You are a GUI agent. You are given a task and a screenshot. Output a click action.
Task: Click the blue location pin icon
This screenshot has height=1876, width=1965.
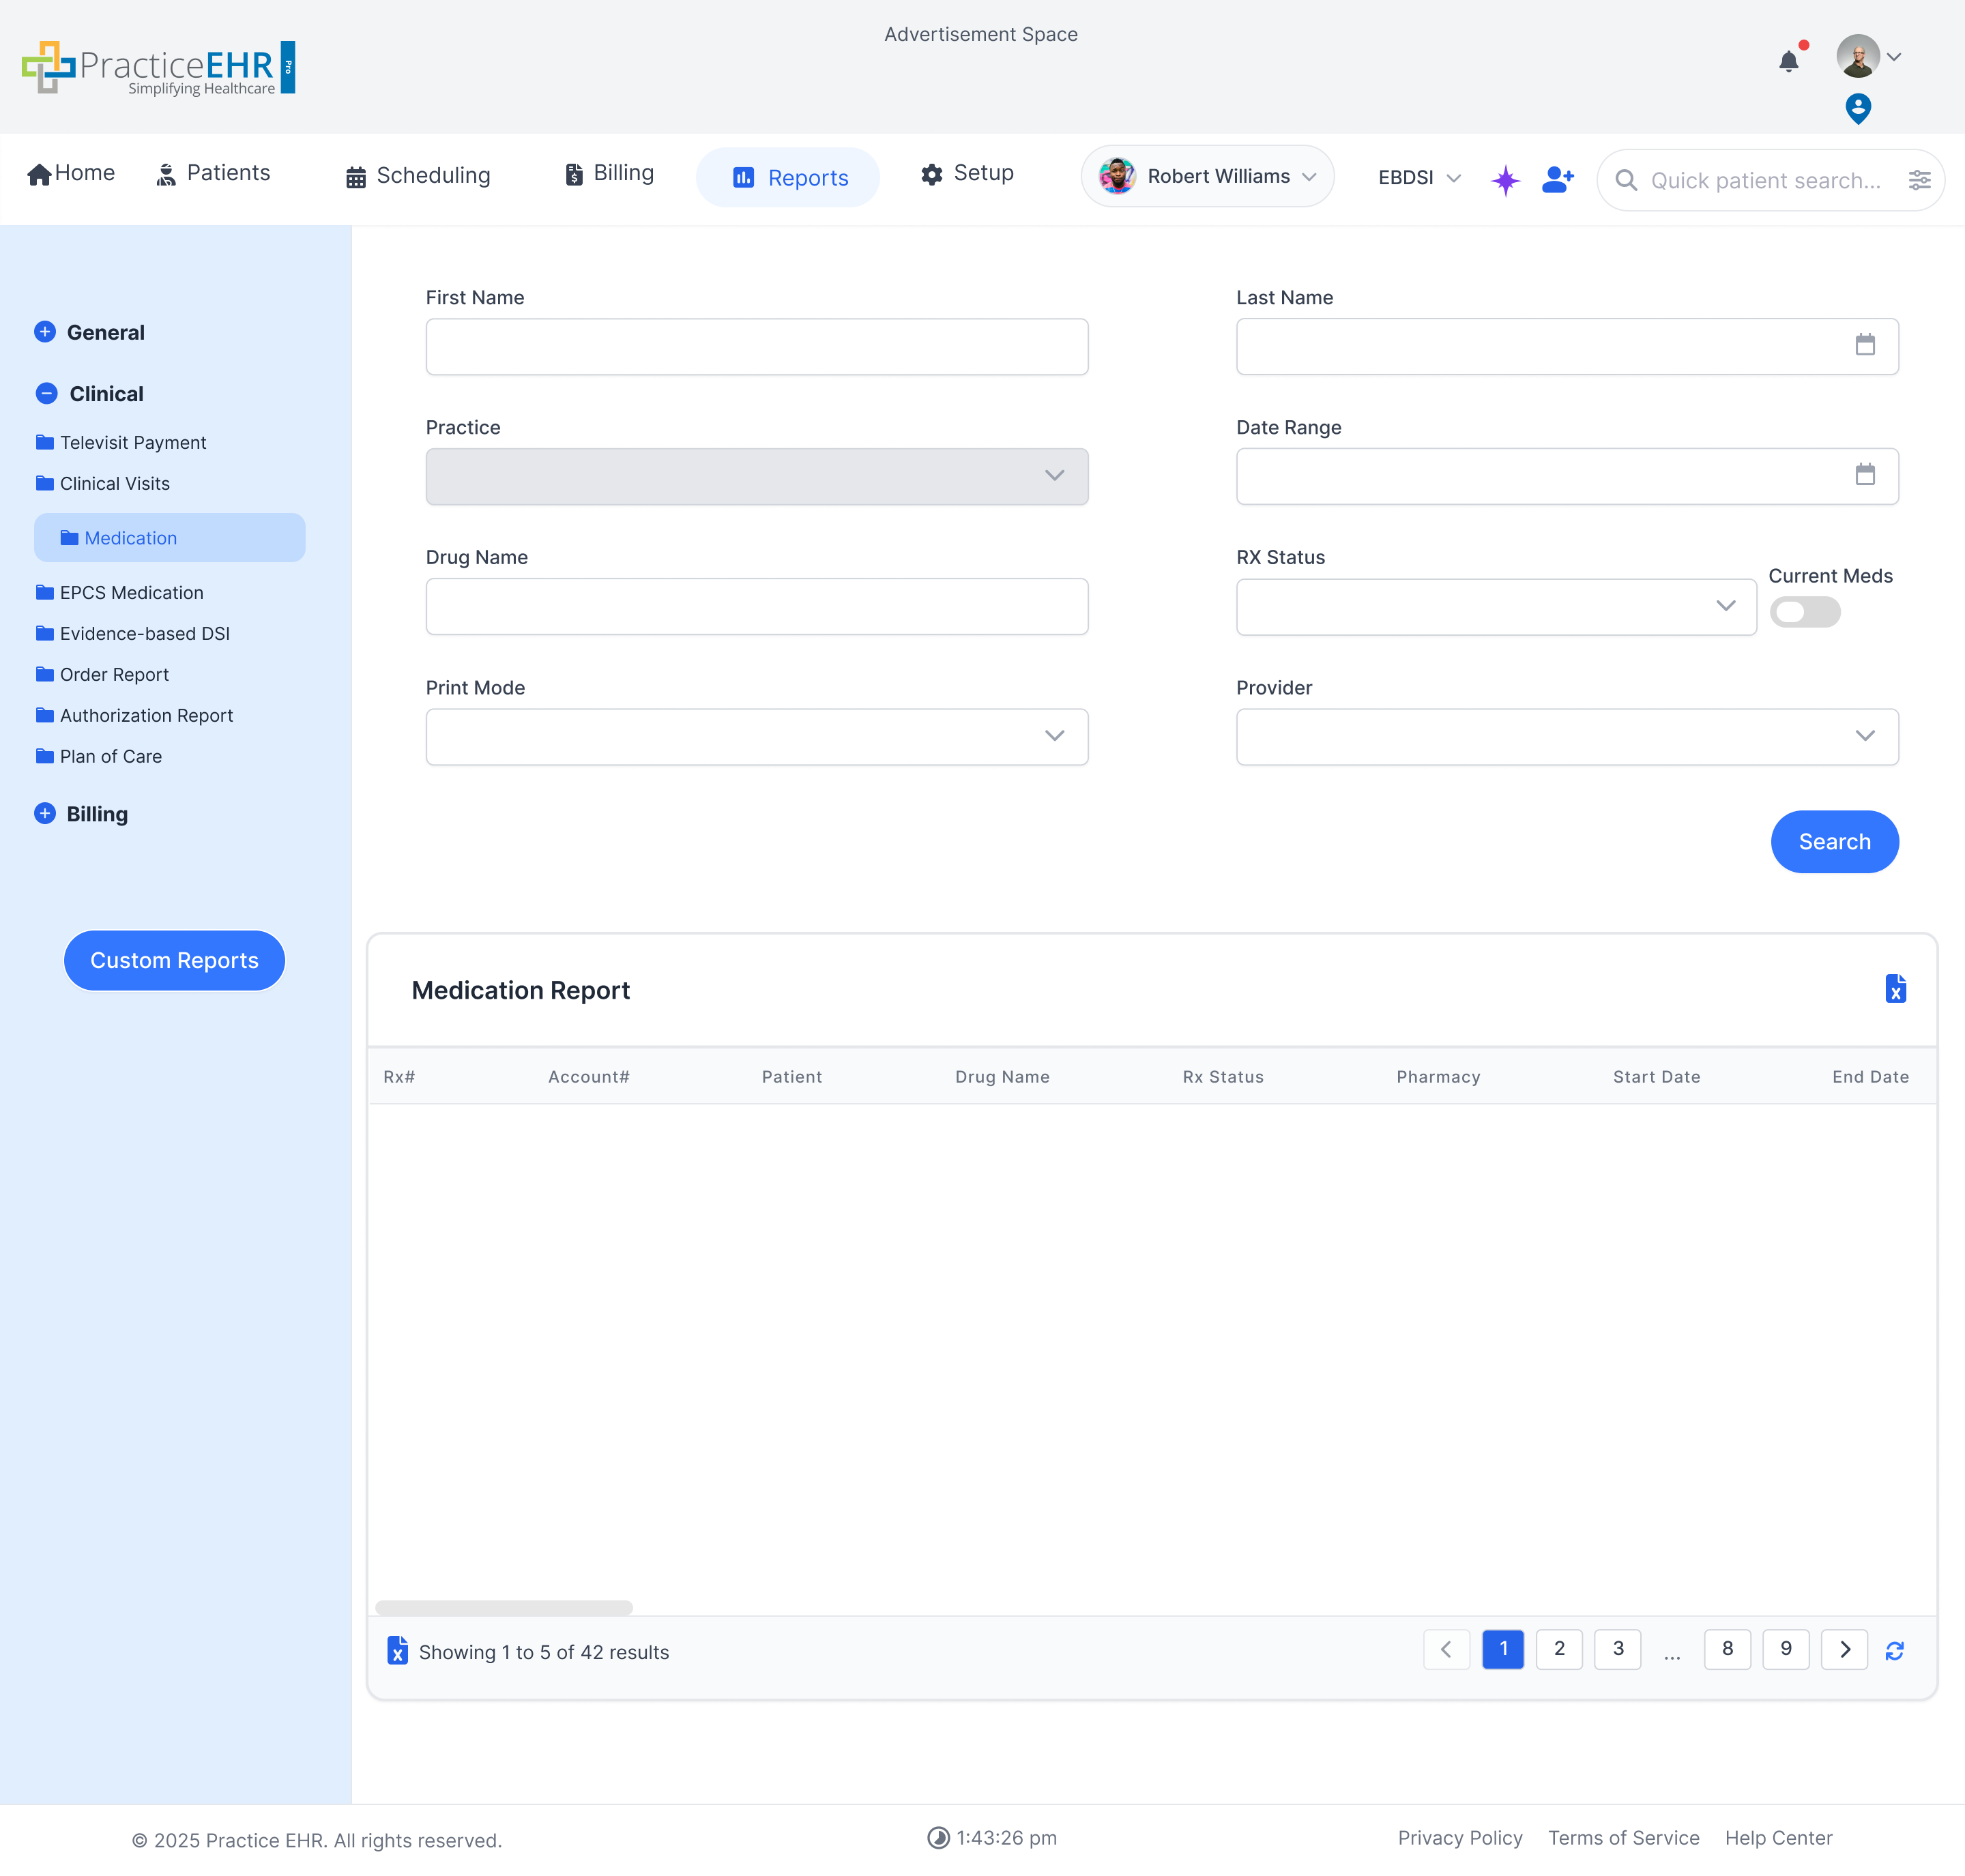pyautogui.click(x=1857, y=108)
